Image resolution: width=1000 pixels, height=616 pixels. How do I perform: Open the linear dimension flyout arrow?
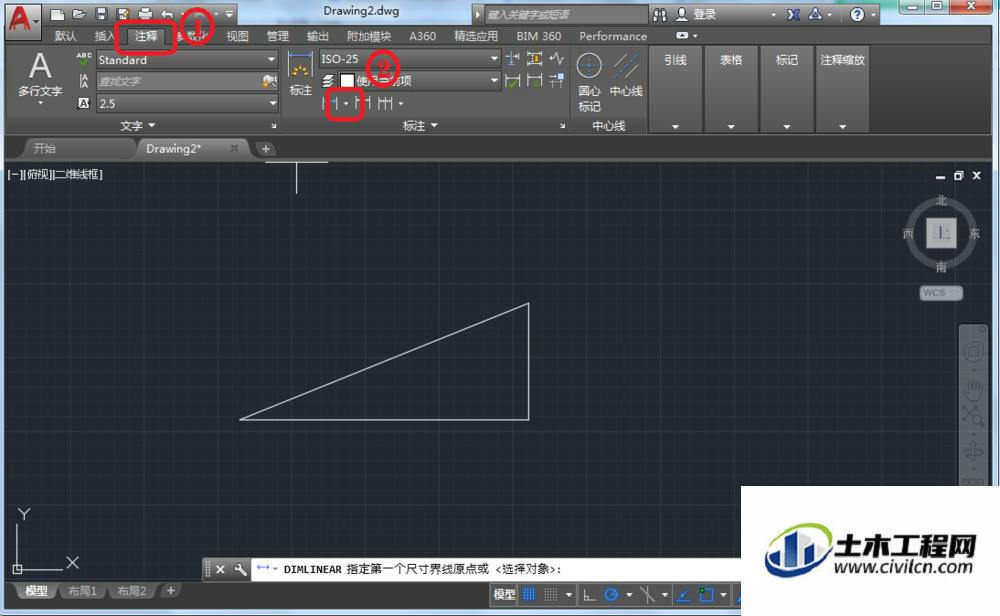[x=346, y=103]
